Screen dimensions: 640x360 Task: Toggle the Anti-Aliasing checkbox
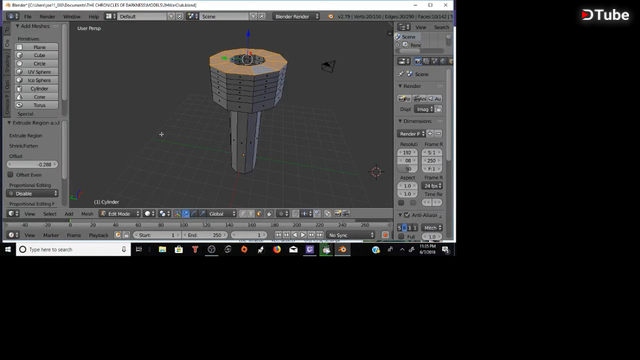click(407, 215)
